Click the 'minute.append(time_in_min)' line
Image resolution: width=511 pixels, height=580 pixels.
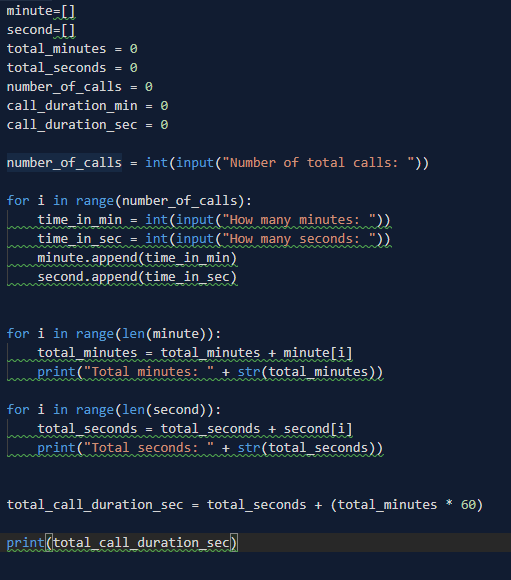click(x=137, y=258)
